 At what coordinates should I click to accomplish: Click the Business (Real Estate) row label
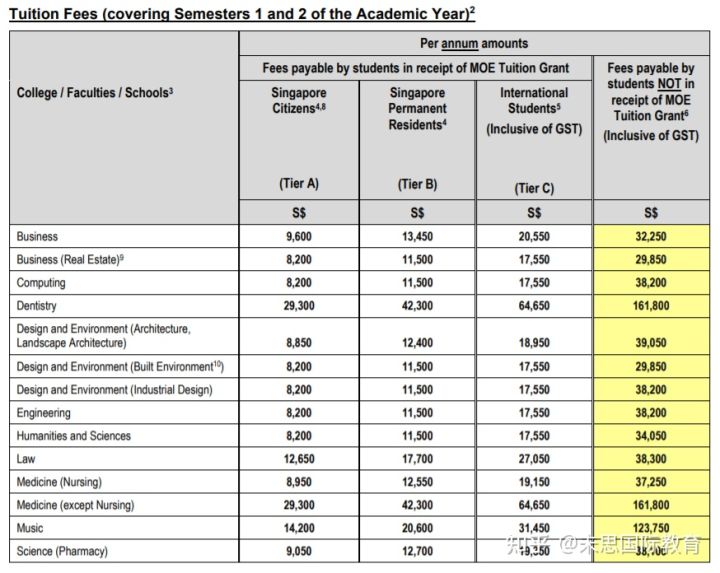point(70,260)
